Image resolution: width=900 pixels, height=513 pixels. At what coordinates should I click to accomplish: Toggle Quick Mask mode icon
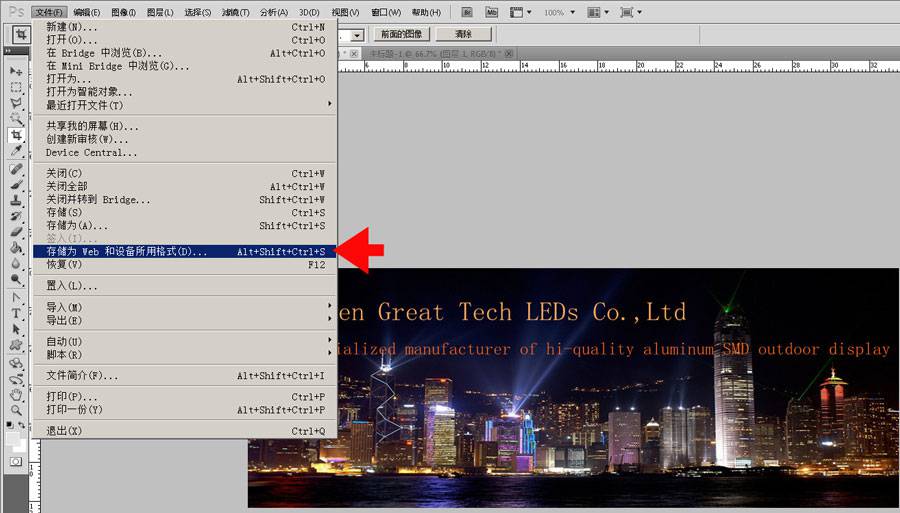coord(16,462)
